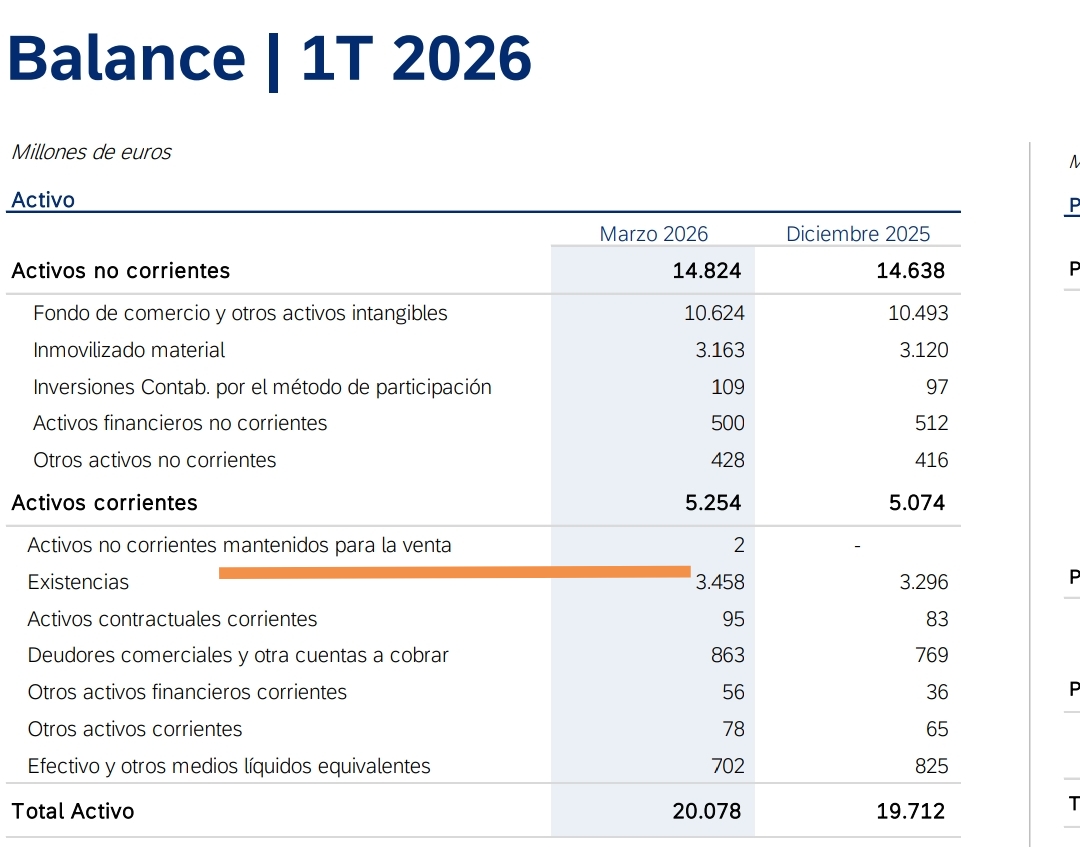This screenshot has height=847, width=1080.
Task: Click 'Inversiones Contab. por el método de participación'
Action: pos(262,387)
